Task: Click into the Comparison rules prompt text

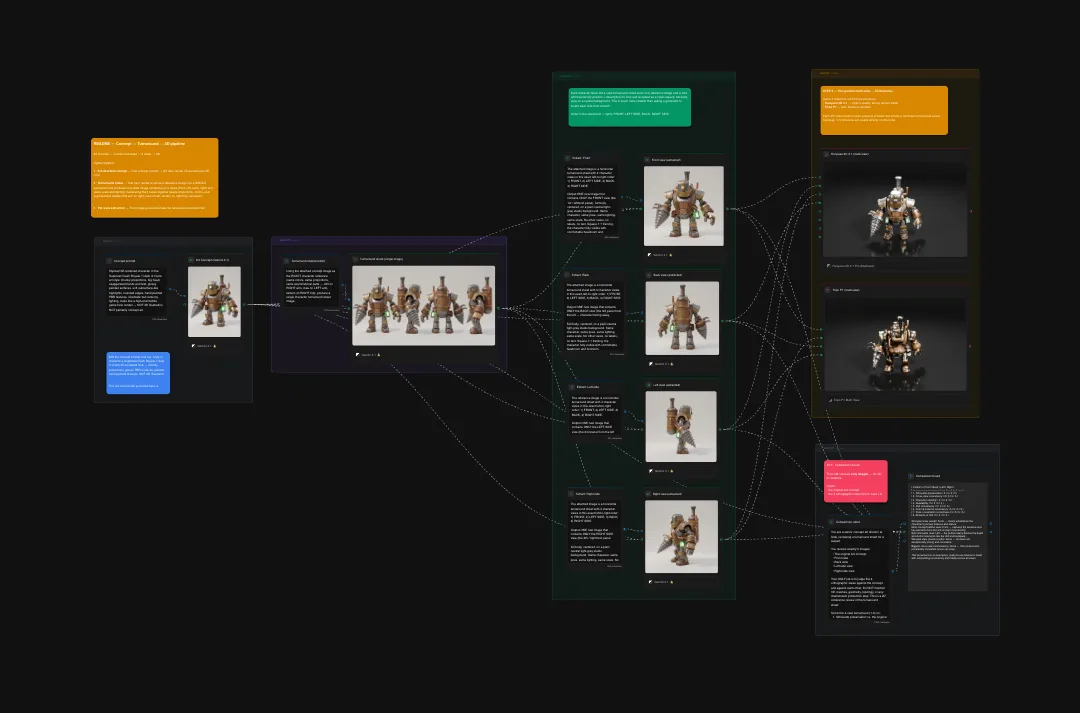Action: pos(859,573)
